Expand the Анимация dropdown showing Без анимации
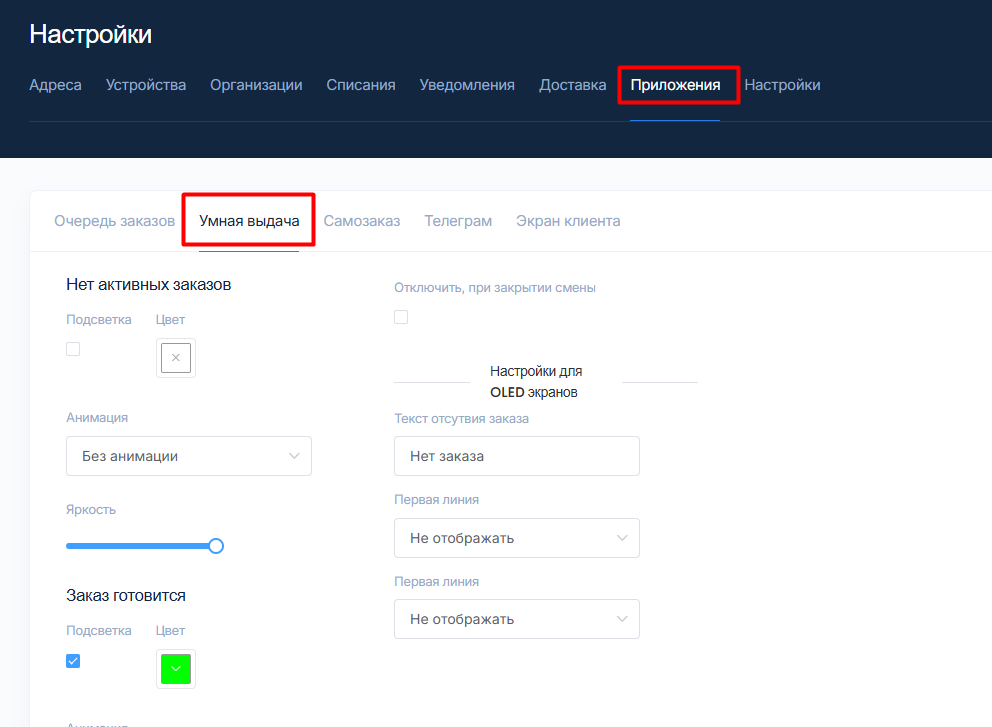The image size is (992, 727). pos(189,456)
